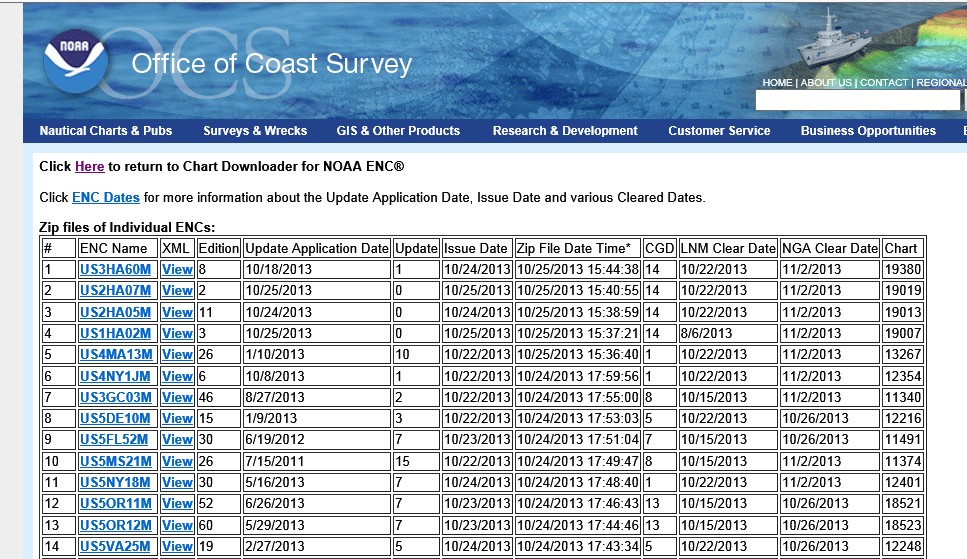967x559 pixels.
Task: Follow the 'Here' link to Chart Downloader
Action: [x=89, y=167]
